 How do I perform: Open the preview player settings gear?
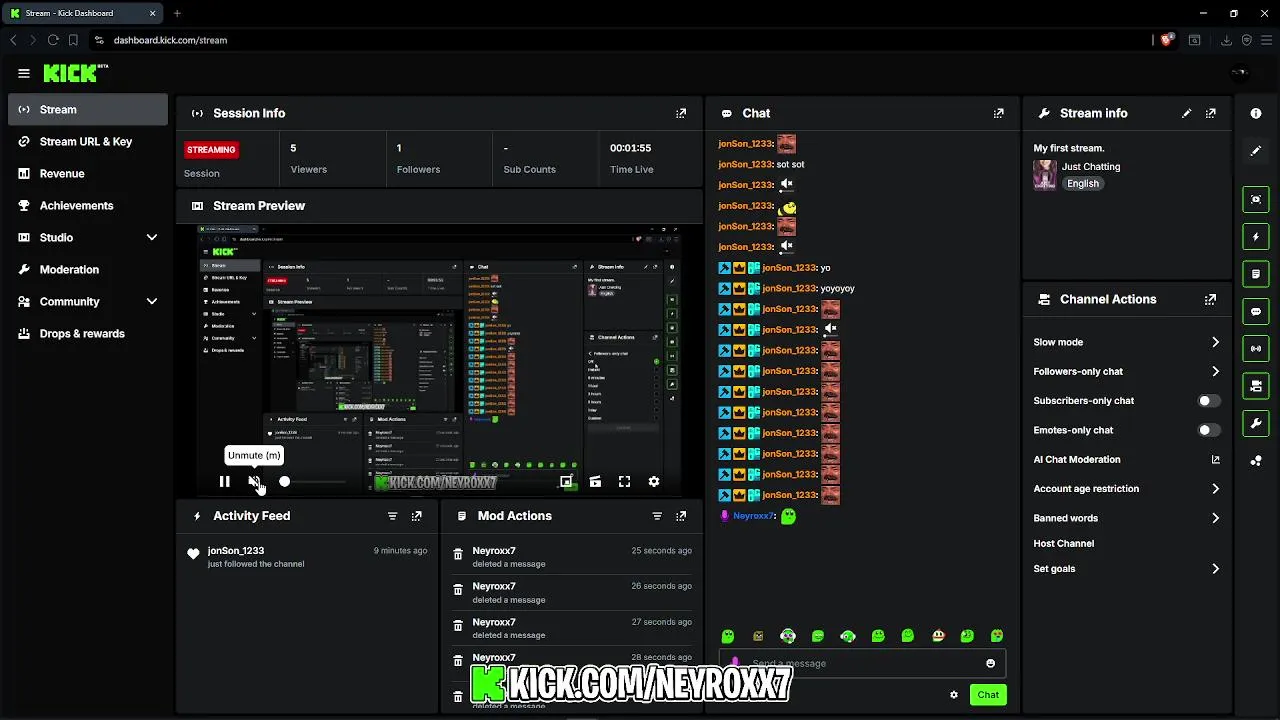[654, 482]
